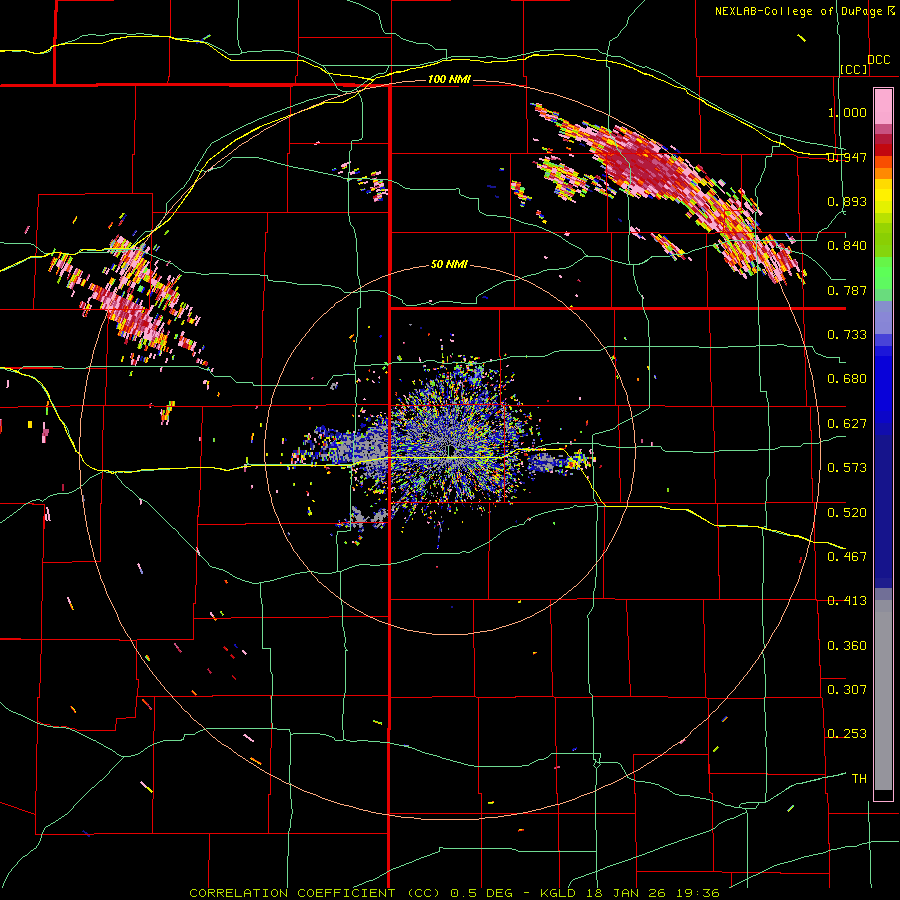Click the 18 JAN 26 date text
This screenshot has height=900, width=900.
click(x=626, y=893)
